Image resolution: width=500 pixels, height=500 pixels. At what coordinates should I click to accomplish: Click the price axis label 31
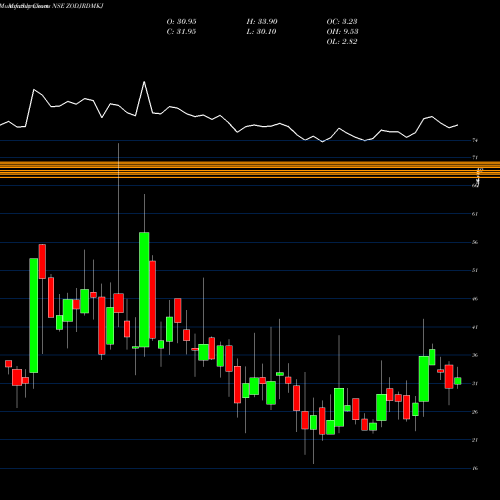[x=475, y=384]
